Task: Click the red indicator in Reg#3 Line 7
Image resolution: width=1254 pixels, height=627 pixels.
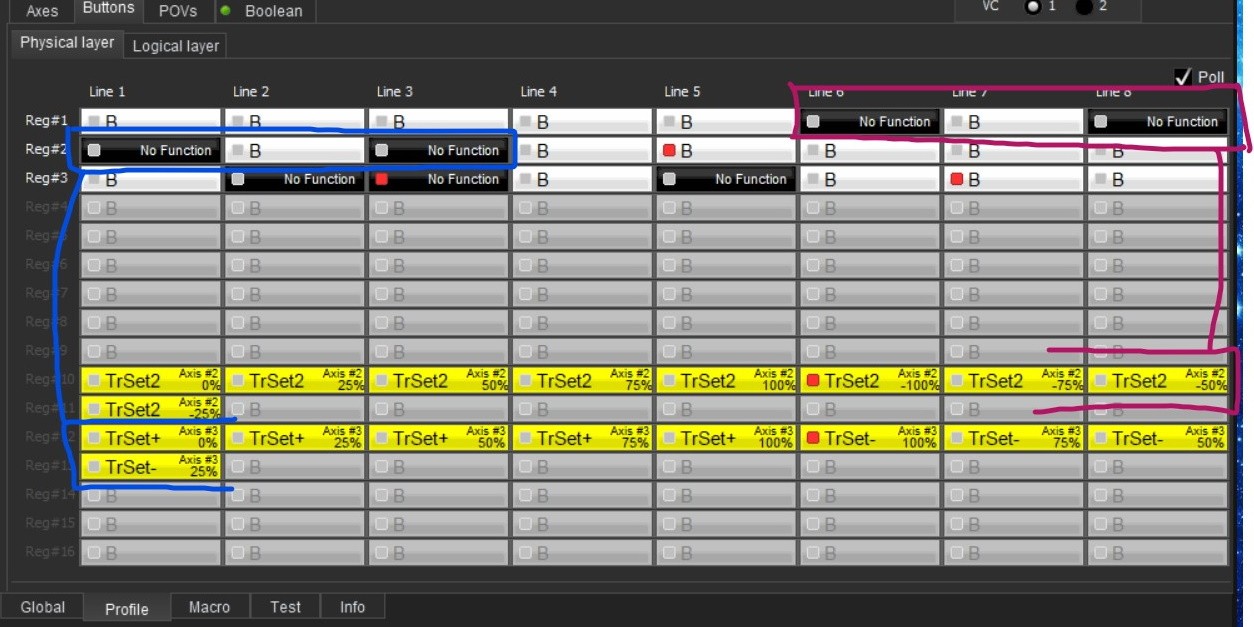Action: coord(957,180)
